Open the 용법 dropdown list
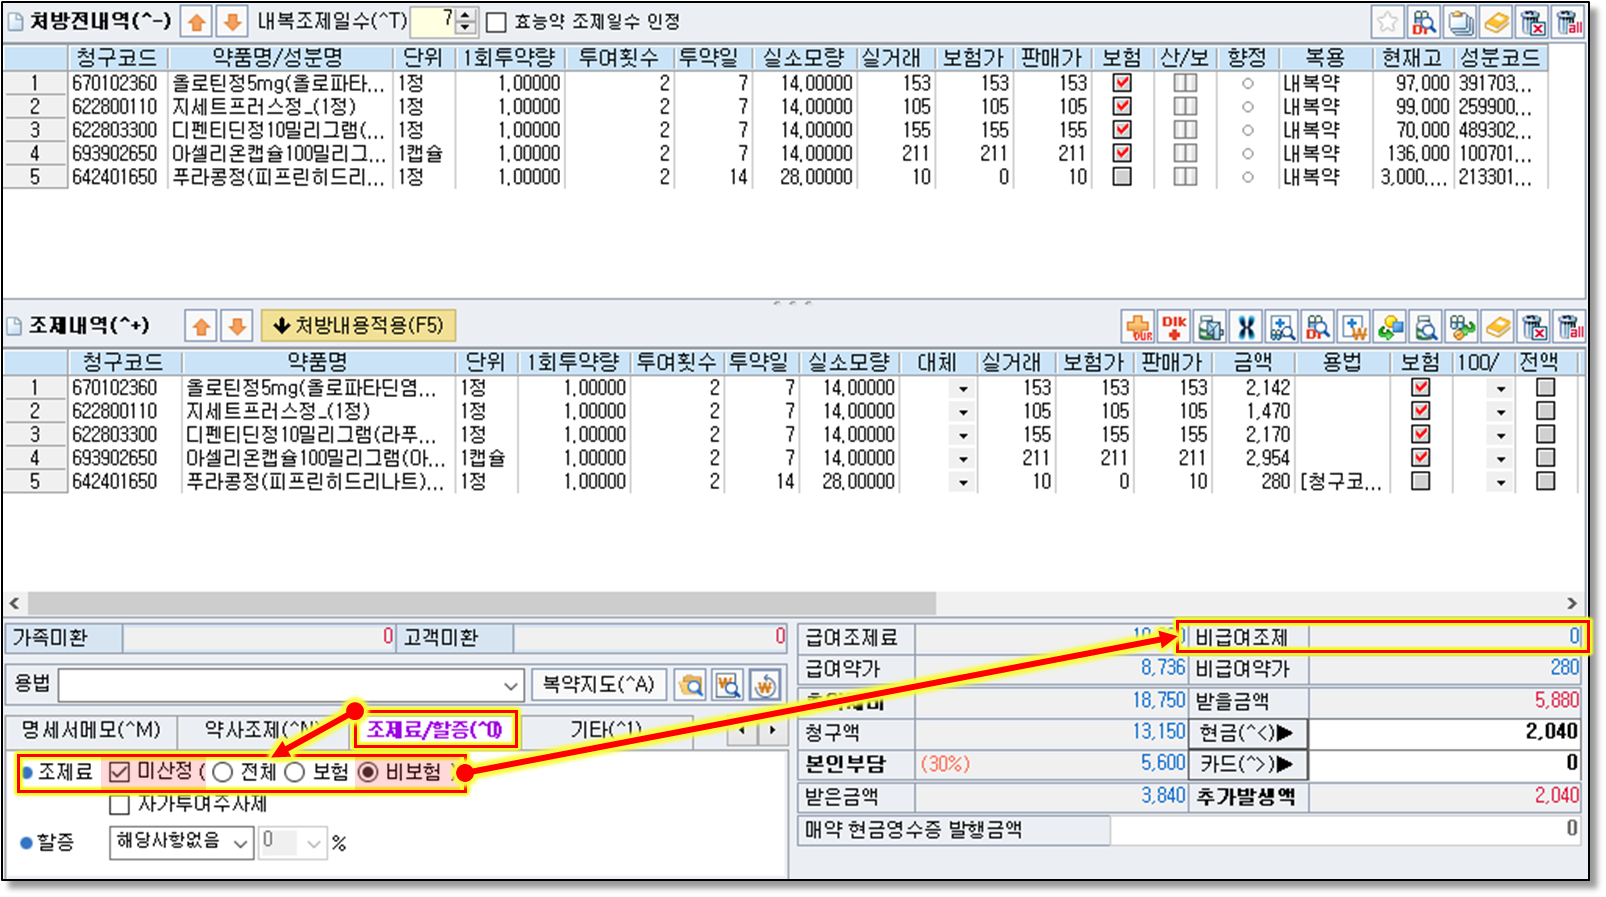1606x897 pixels. (511, 686)
